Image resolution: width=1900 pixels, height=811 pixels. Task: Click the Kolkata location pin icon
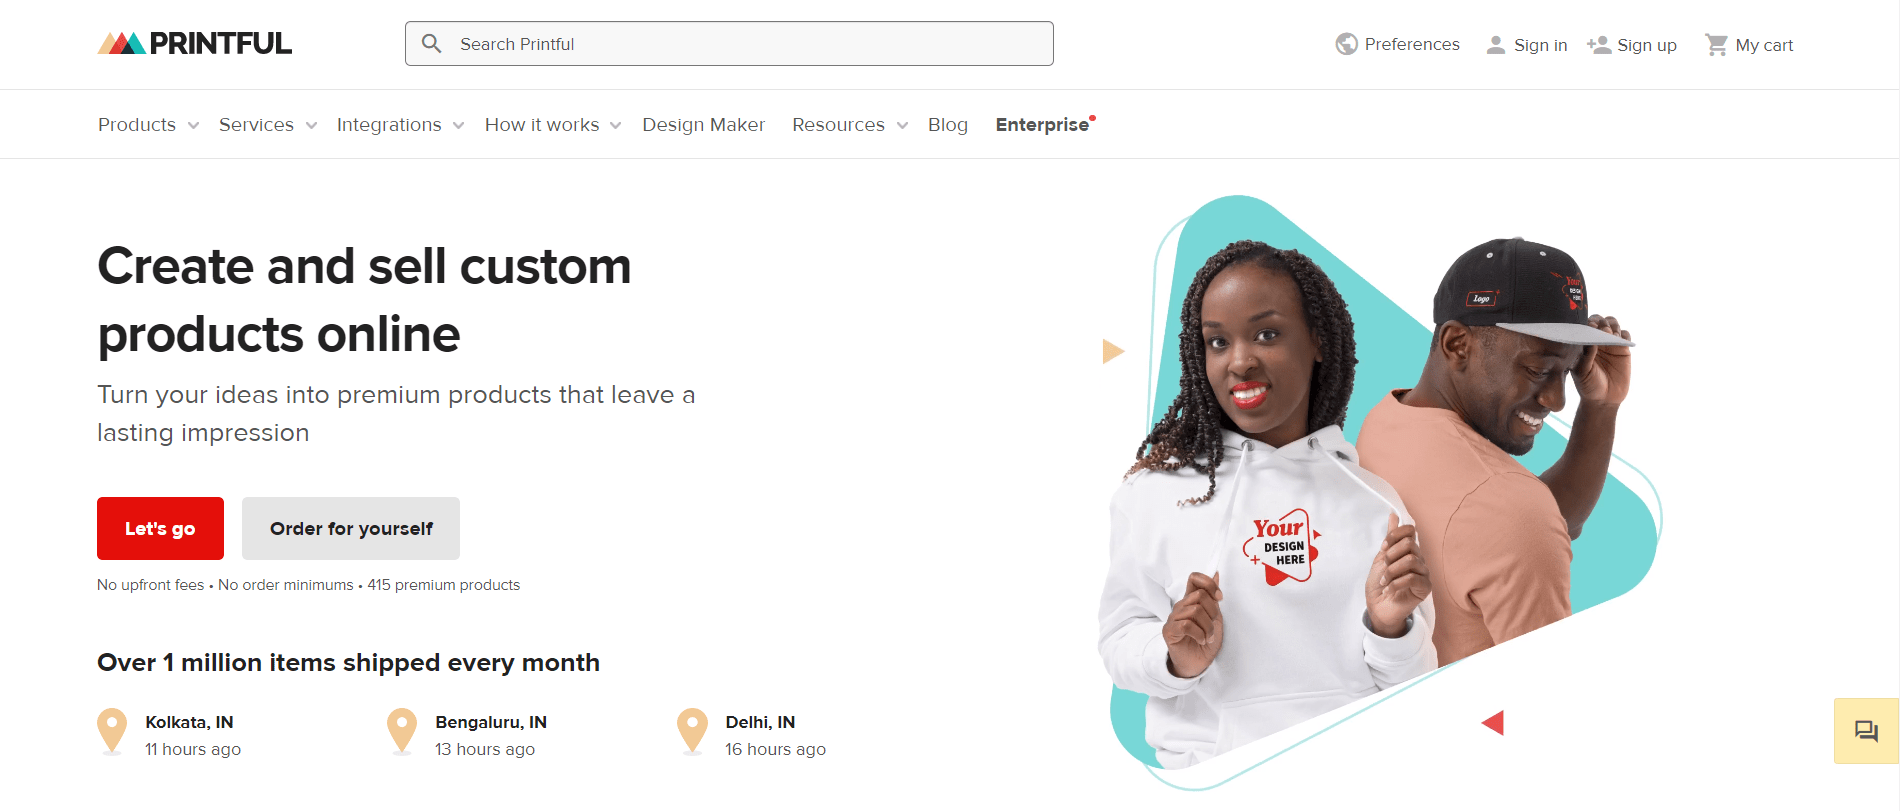coord(112,732)
